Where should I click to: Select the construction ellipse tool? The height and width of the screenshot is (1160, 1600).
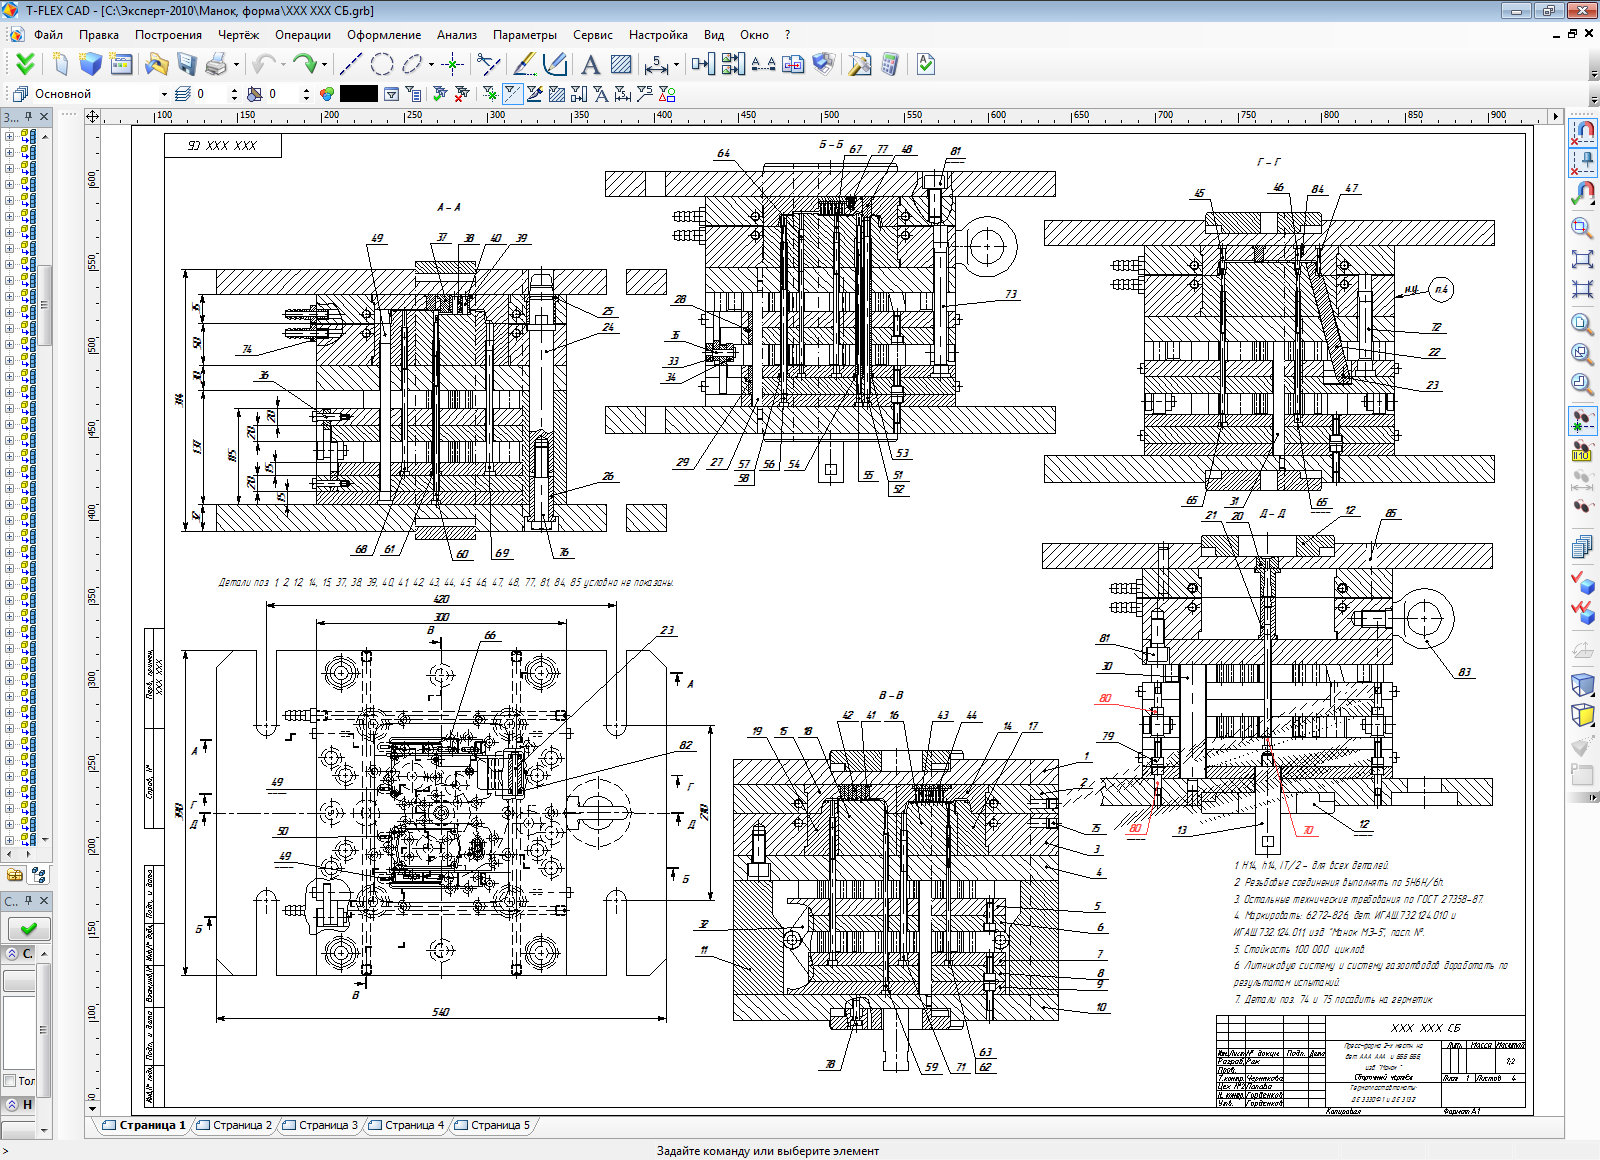412,64
